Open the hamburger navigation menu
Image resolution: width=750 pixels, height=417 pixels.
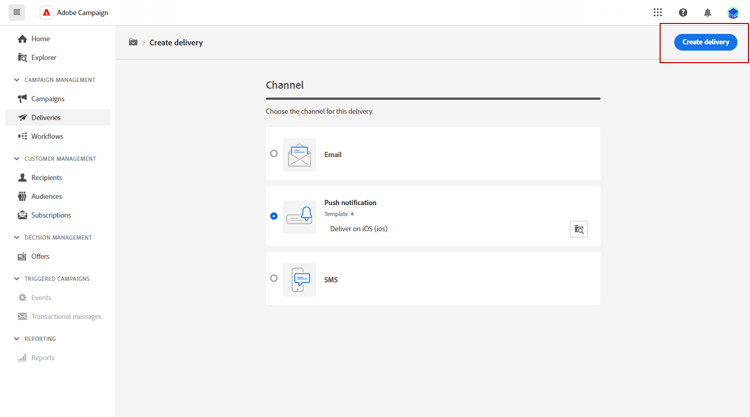tap(17, 13)
